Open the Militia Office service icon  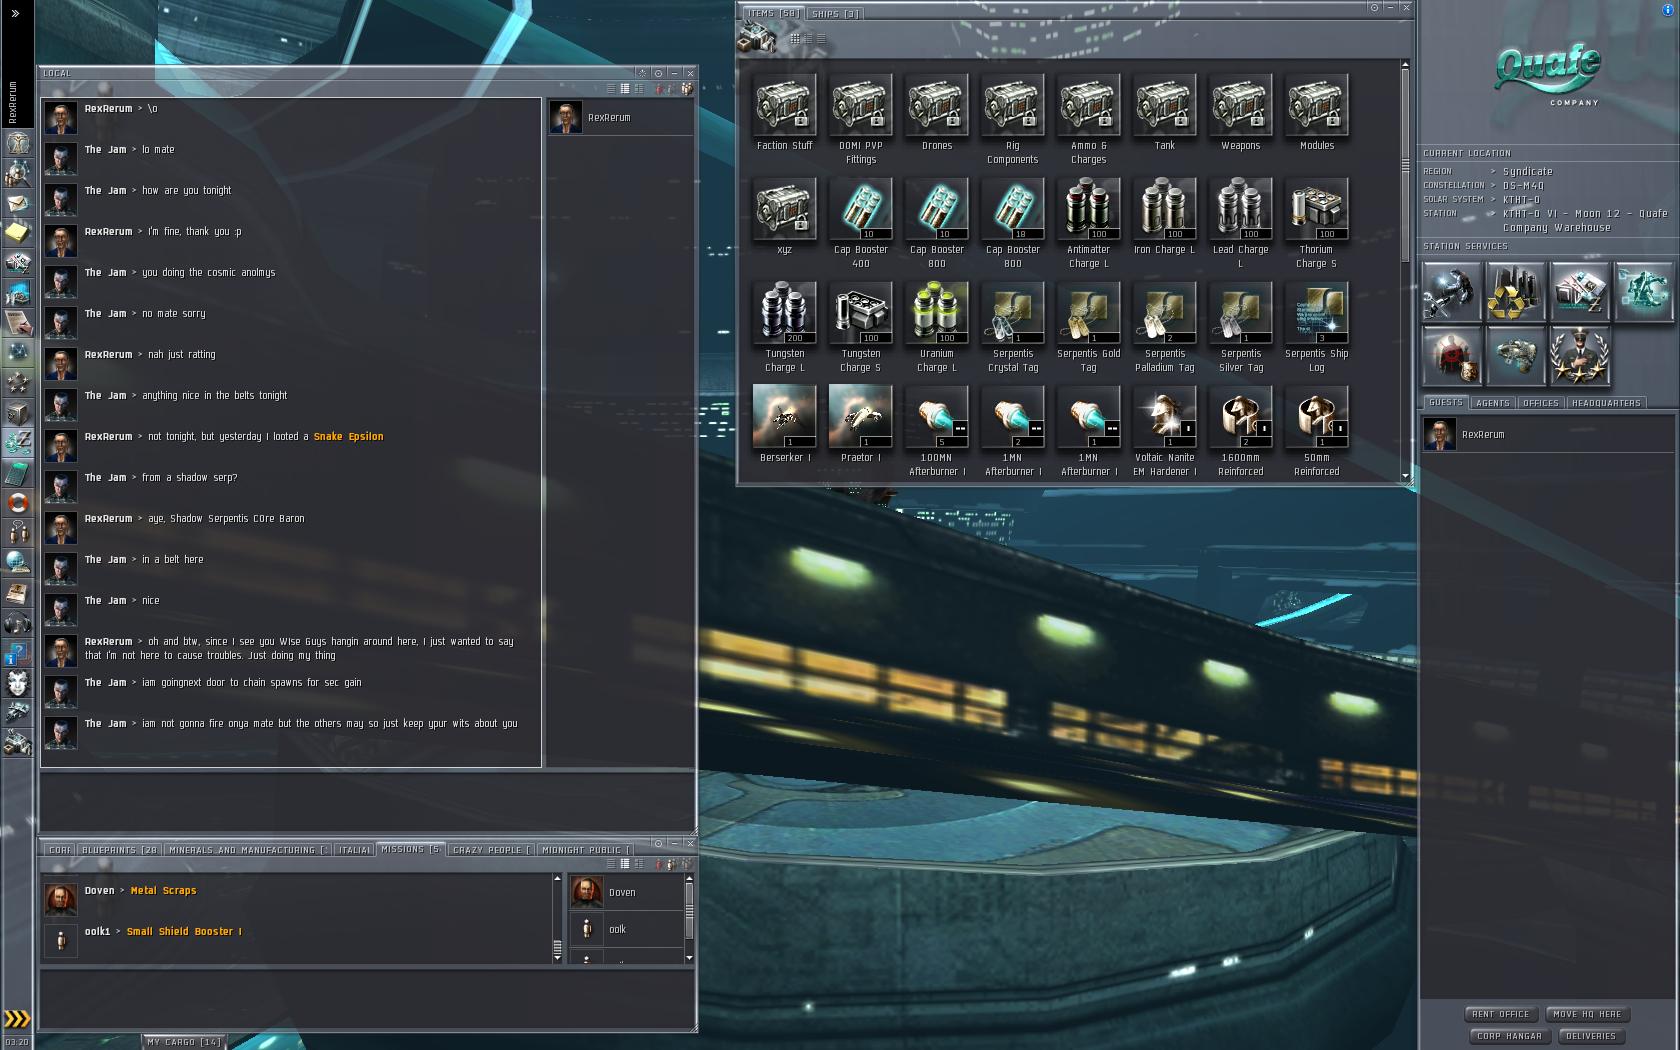1580,356
